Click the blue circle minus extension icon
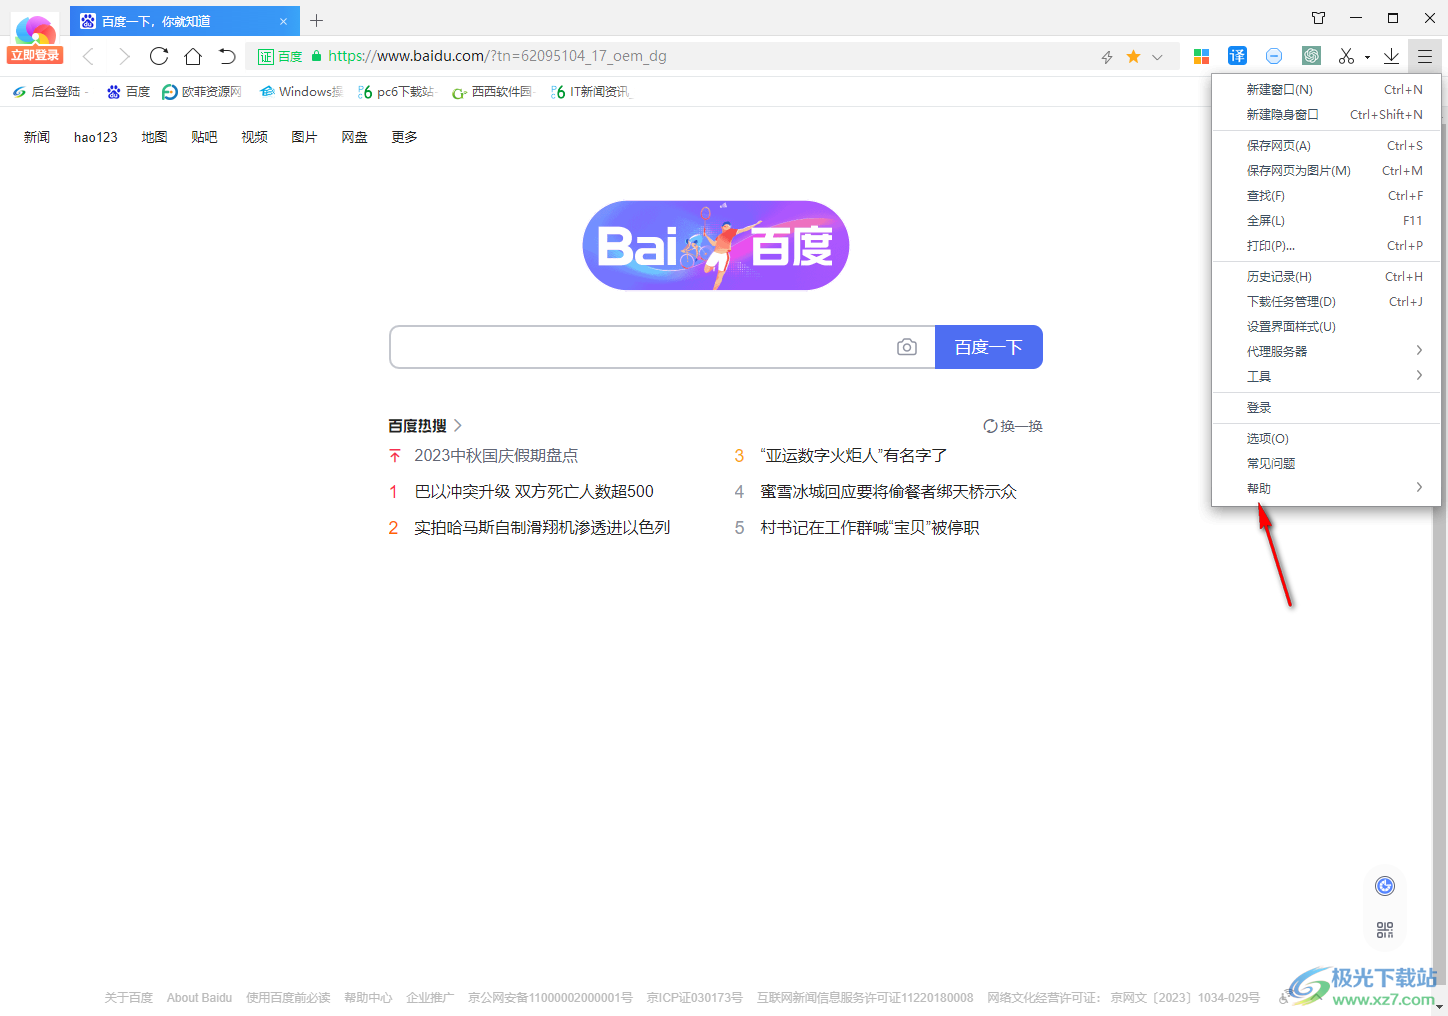Image resolution: width=1448 pixels, height=1016 pixels. (x=1274, y=56)
